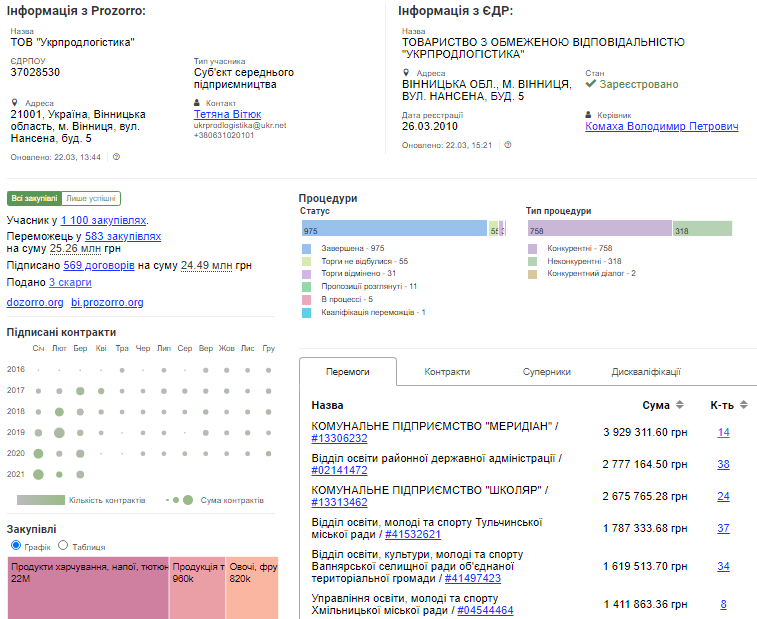Click Завершена blue legend swatch
The height and width of the screenshot is (619, 757).
coord(307,249)
